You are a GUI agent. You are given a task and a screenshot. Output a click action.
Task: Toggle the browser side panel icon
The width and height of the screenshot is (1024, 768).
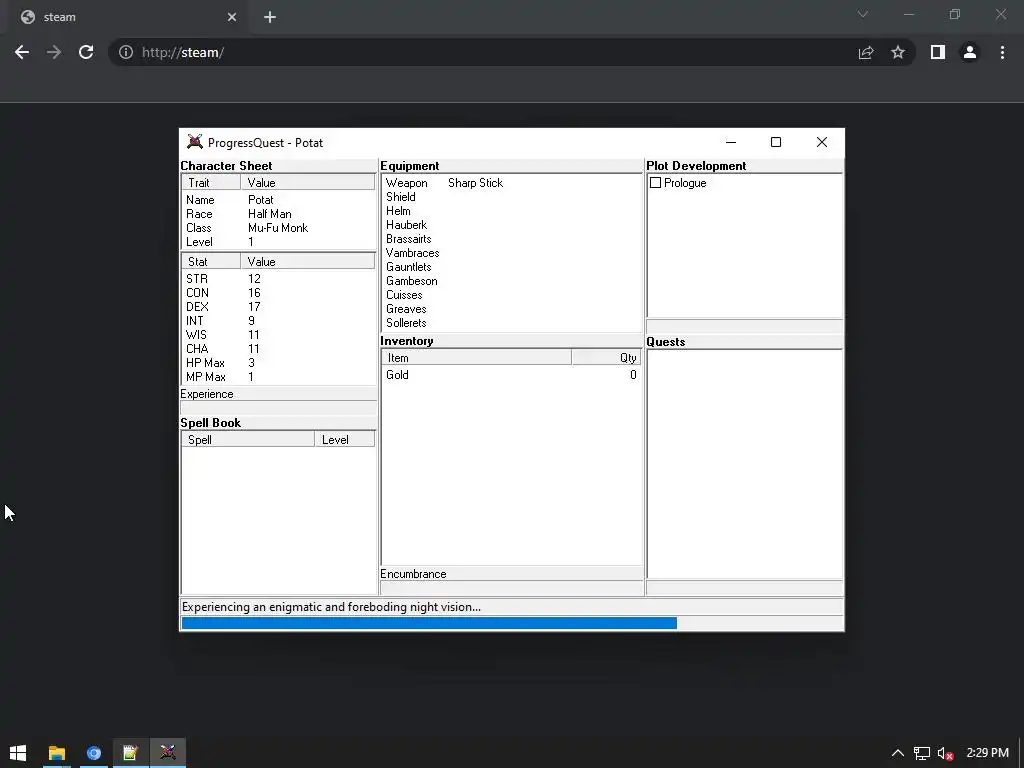click(x=938, y=52)
